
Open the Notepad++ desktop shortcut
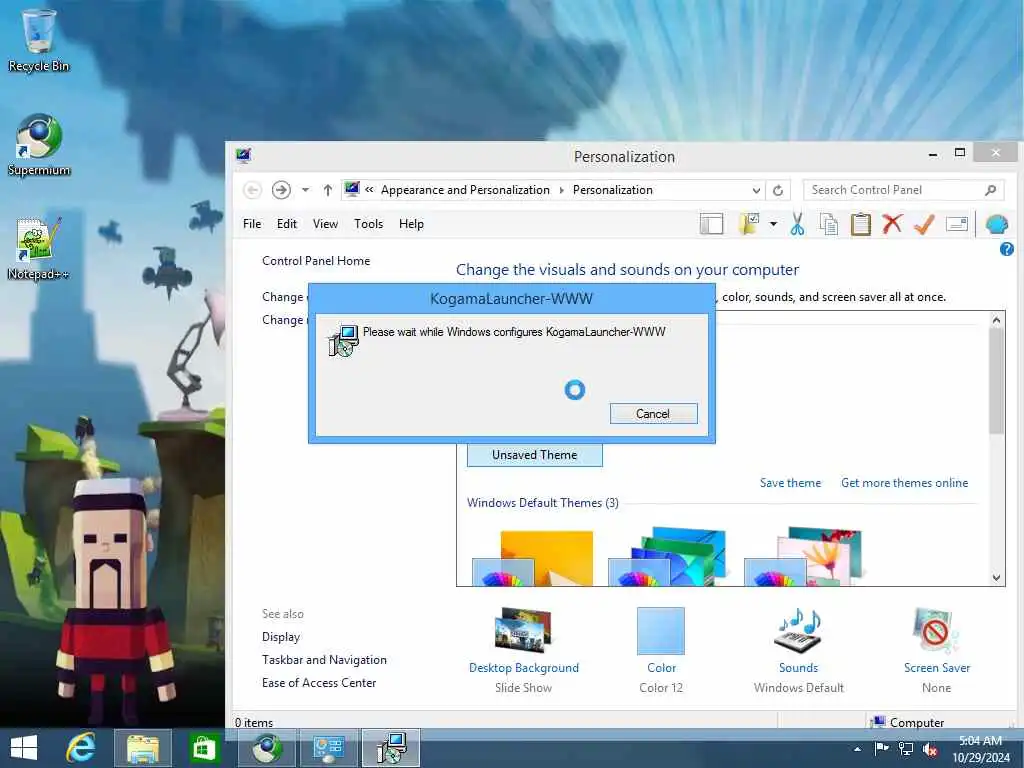point(39,249)
